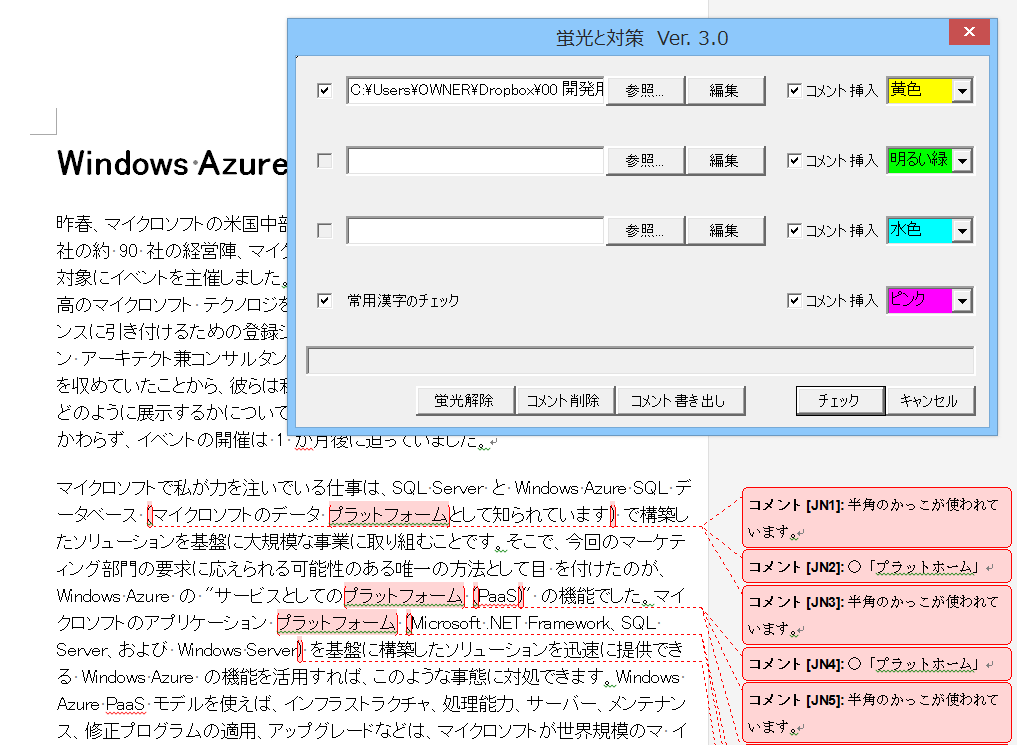The height and width of the screenshot is (745, 1017).
Task: Enable the second dictionary file row checkbox
Action: (324, 161)
